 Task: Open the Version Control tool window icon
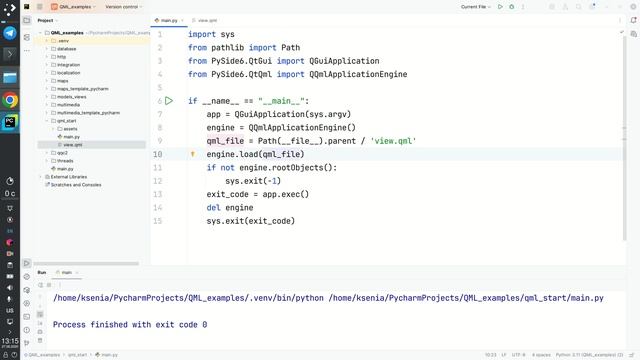tap(27, 343)
